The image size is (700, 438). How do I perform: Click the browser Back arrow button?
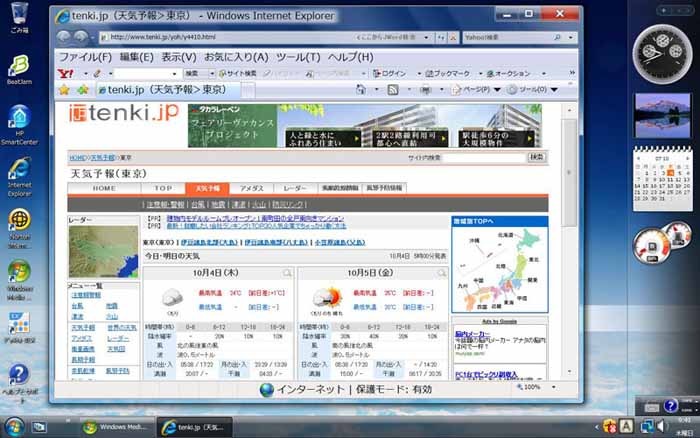[64, 37]
